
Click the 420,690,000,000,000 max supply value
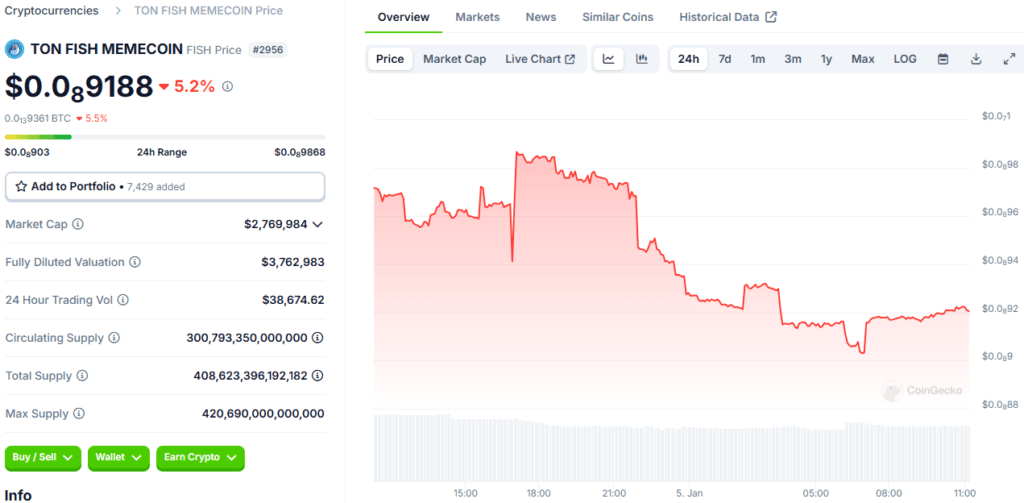click(263, 414)
